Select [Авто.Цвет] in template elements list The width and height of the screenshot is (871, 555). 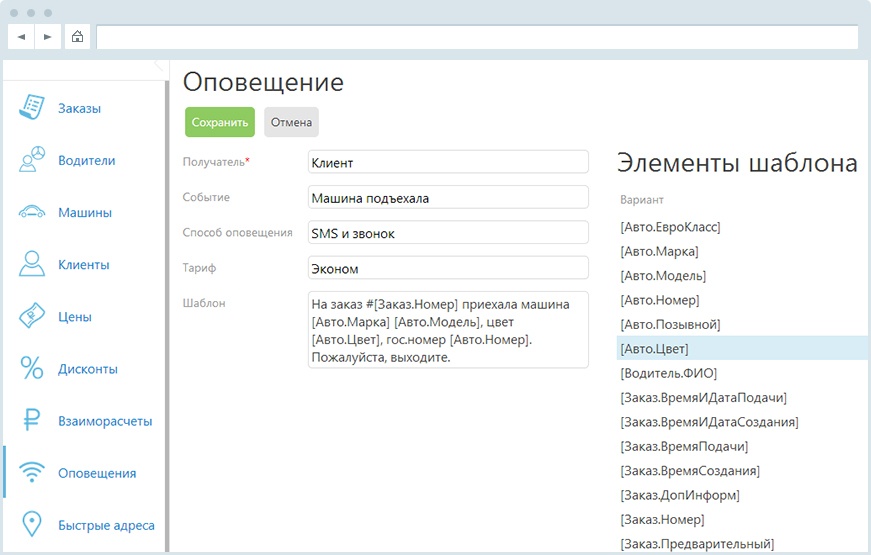654,349
